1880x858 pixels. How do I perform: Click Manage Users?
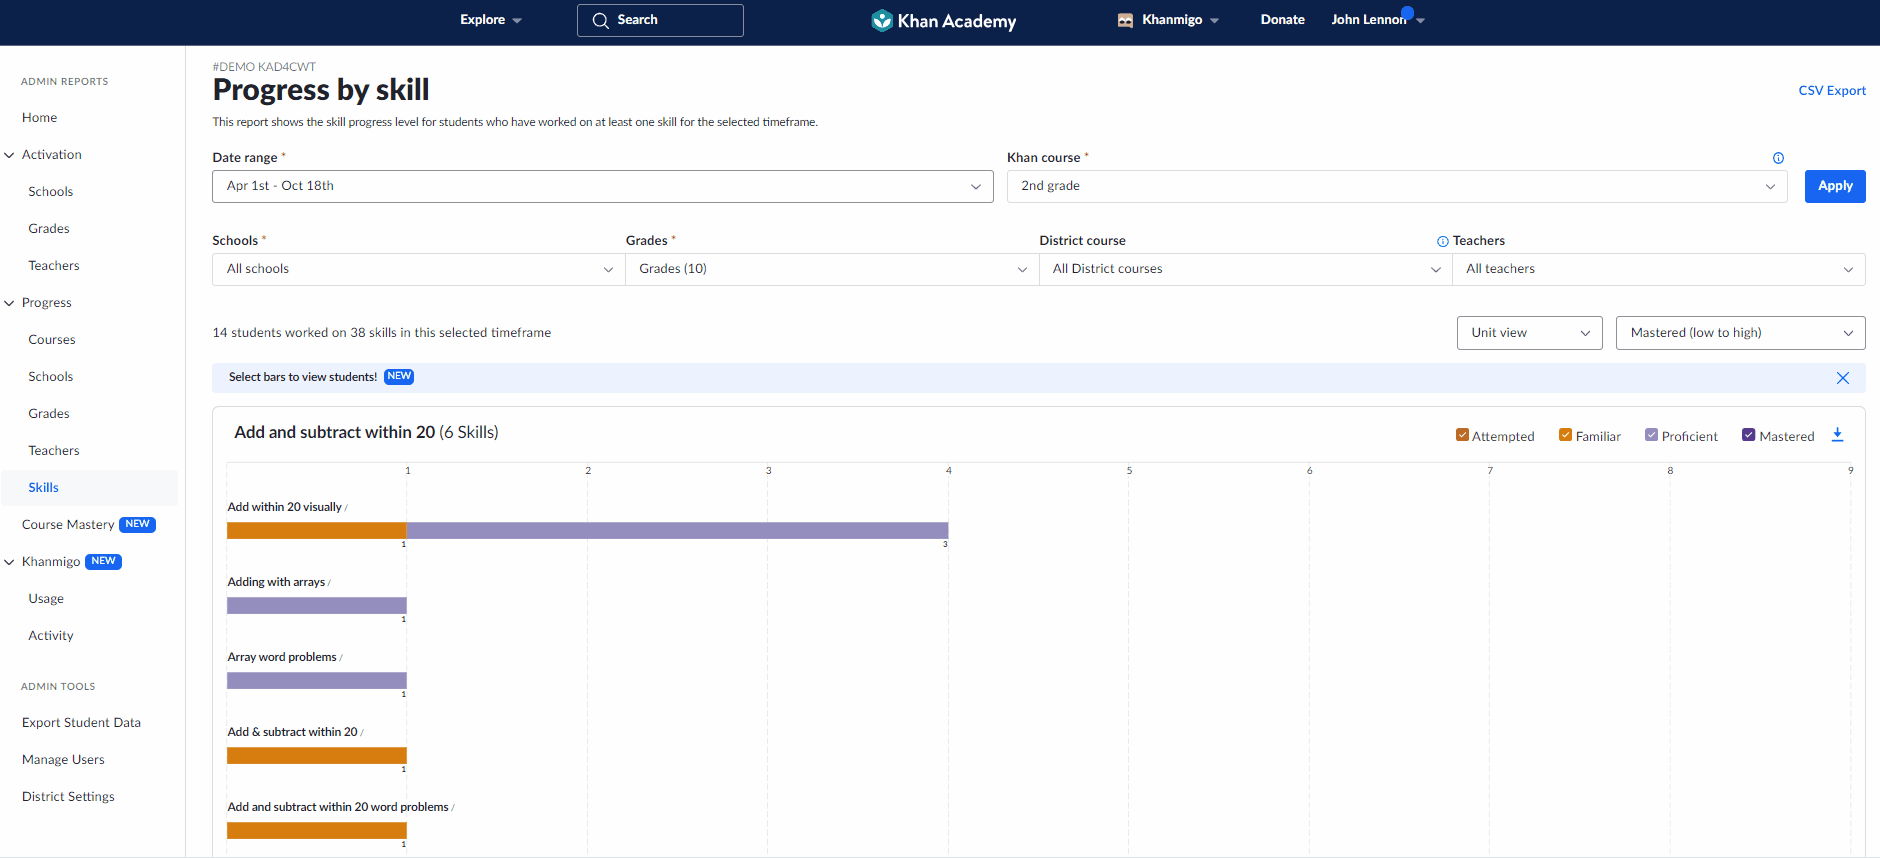tap(63, 760)
